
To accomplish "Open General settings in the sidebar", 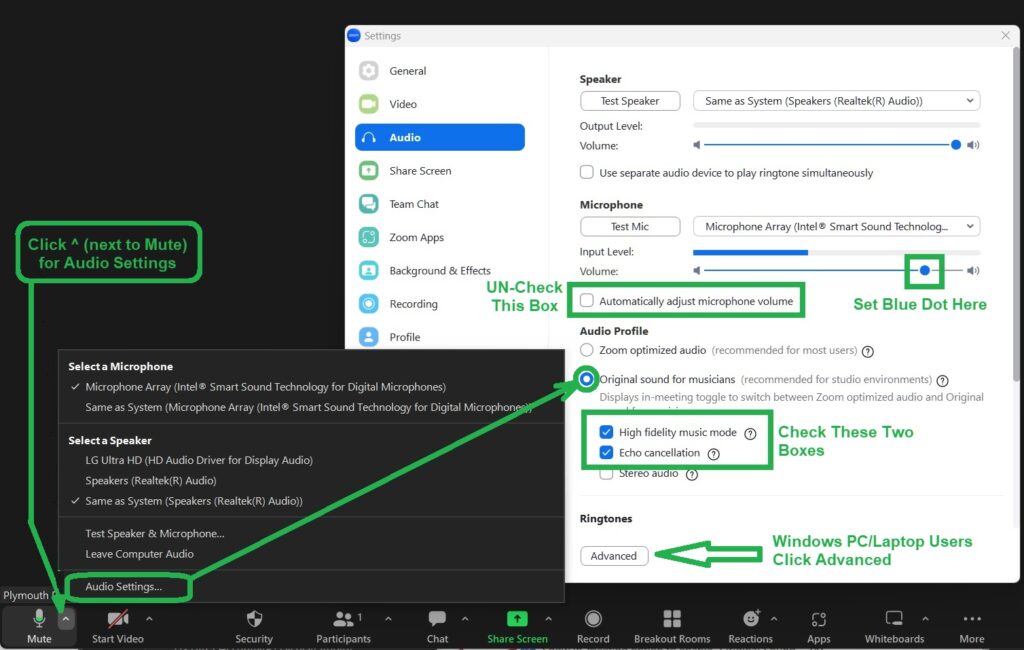I will pyautogui.click(x=440, y=71).
